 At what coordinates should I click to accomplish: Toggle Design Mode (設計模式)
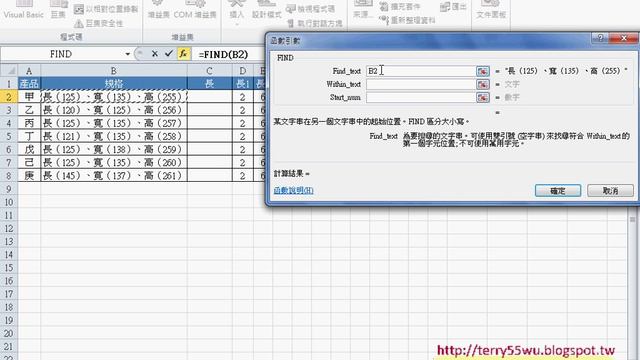(x=267, y=11)
